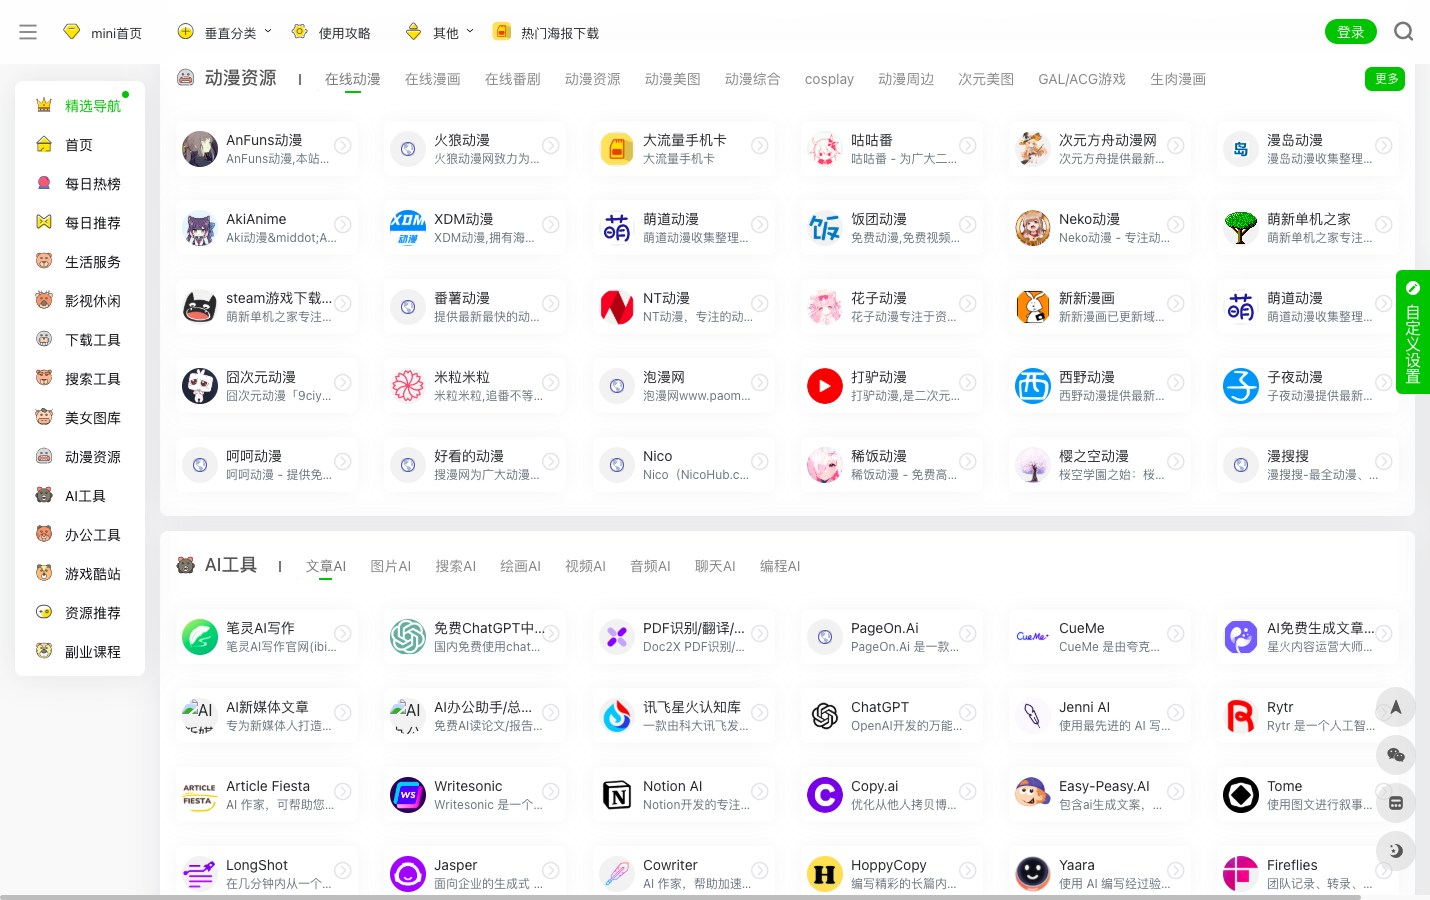Click the Jasper purple icon
Screen dimensions: 1430x900
[408, 874]
